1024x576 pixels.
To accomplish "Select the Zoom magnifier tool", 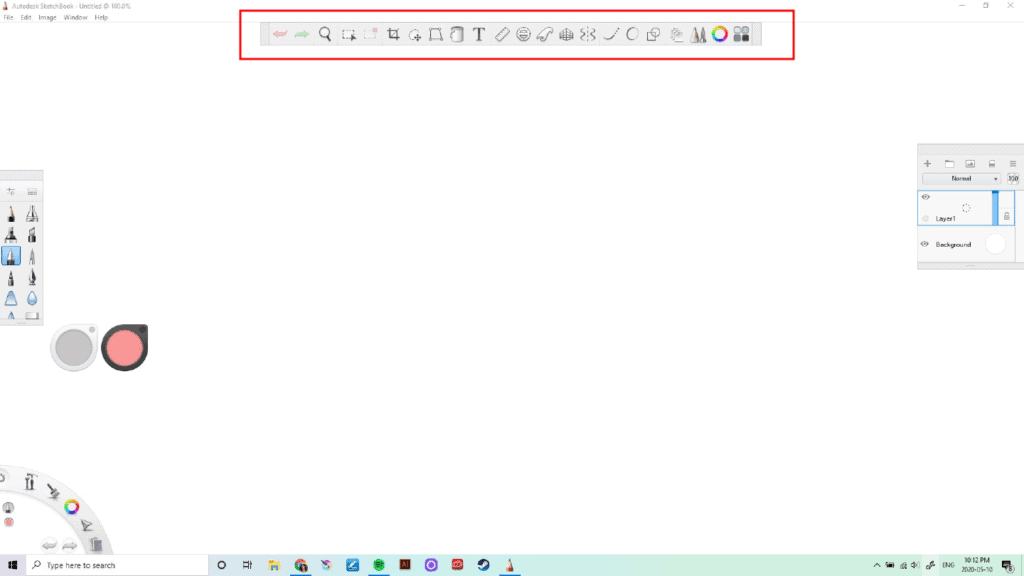I will (x=325, y=34).
